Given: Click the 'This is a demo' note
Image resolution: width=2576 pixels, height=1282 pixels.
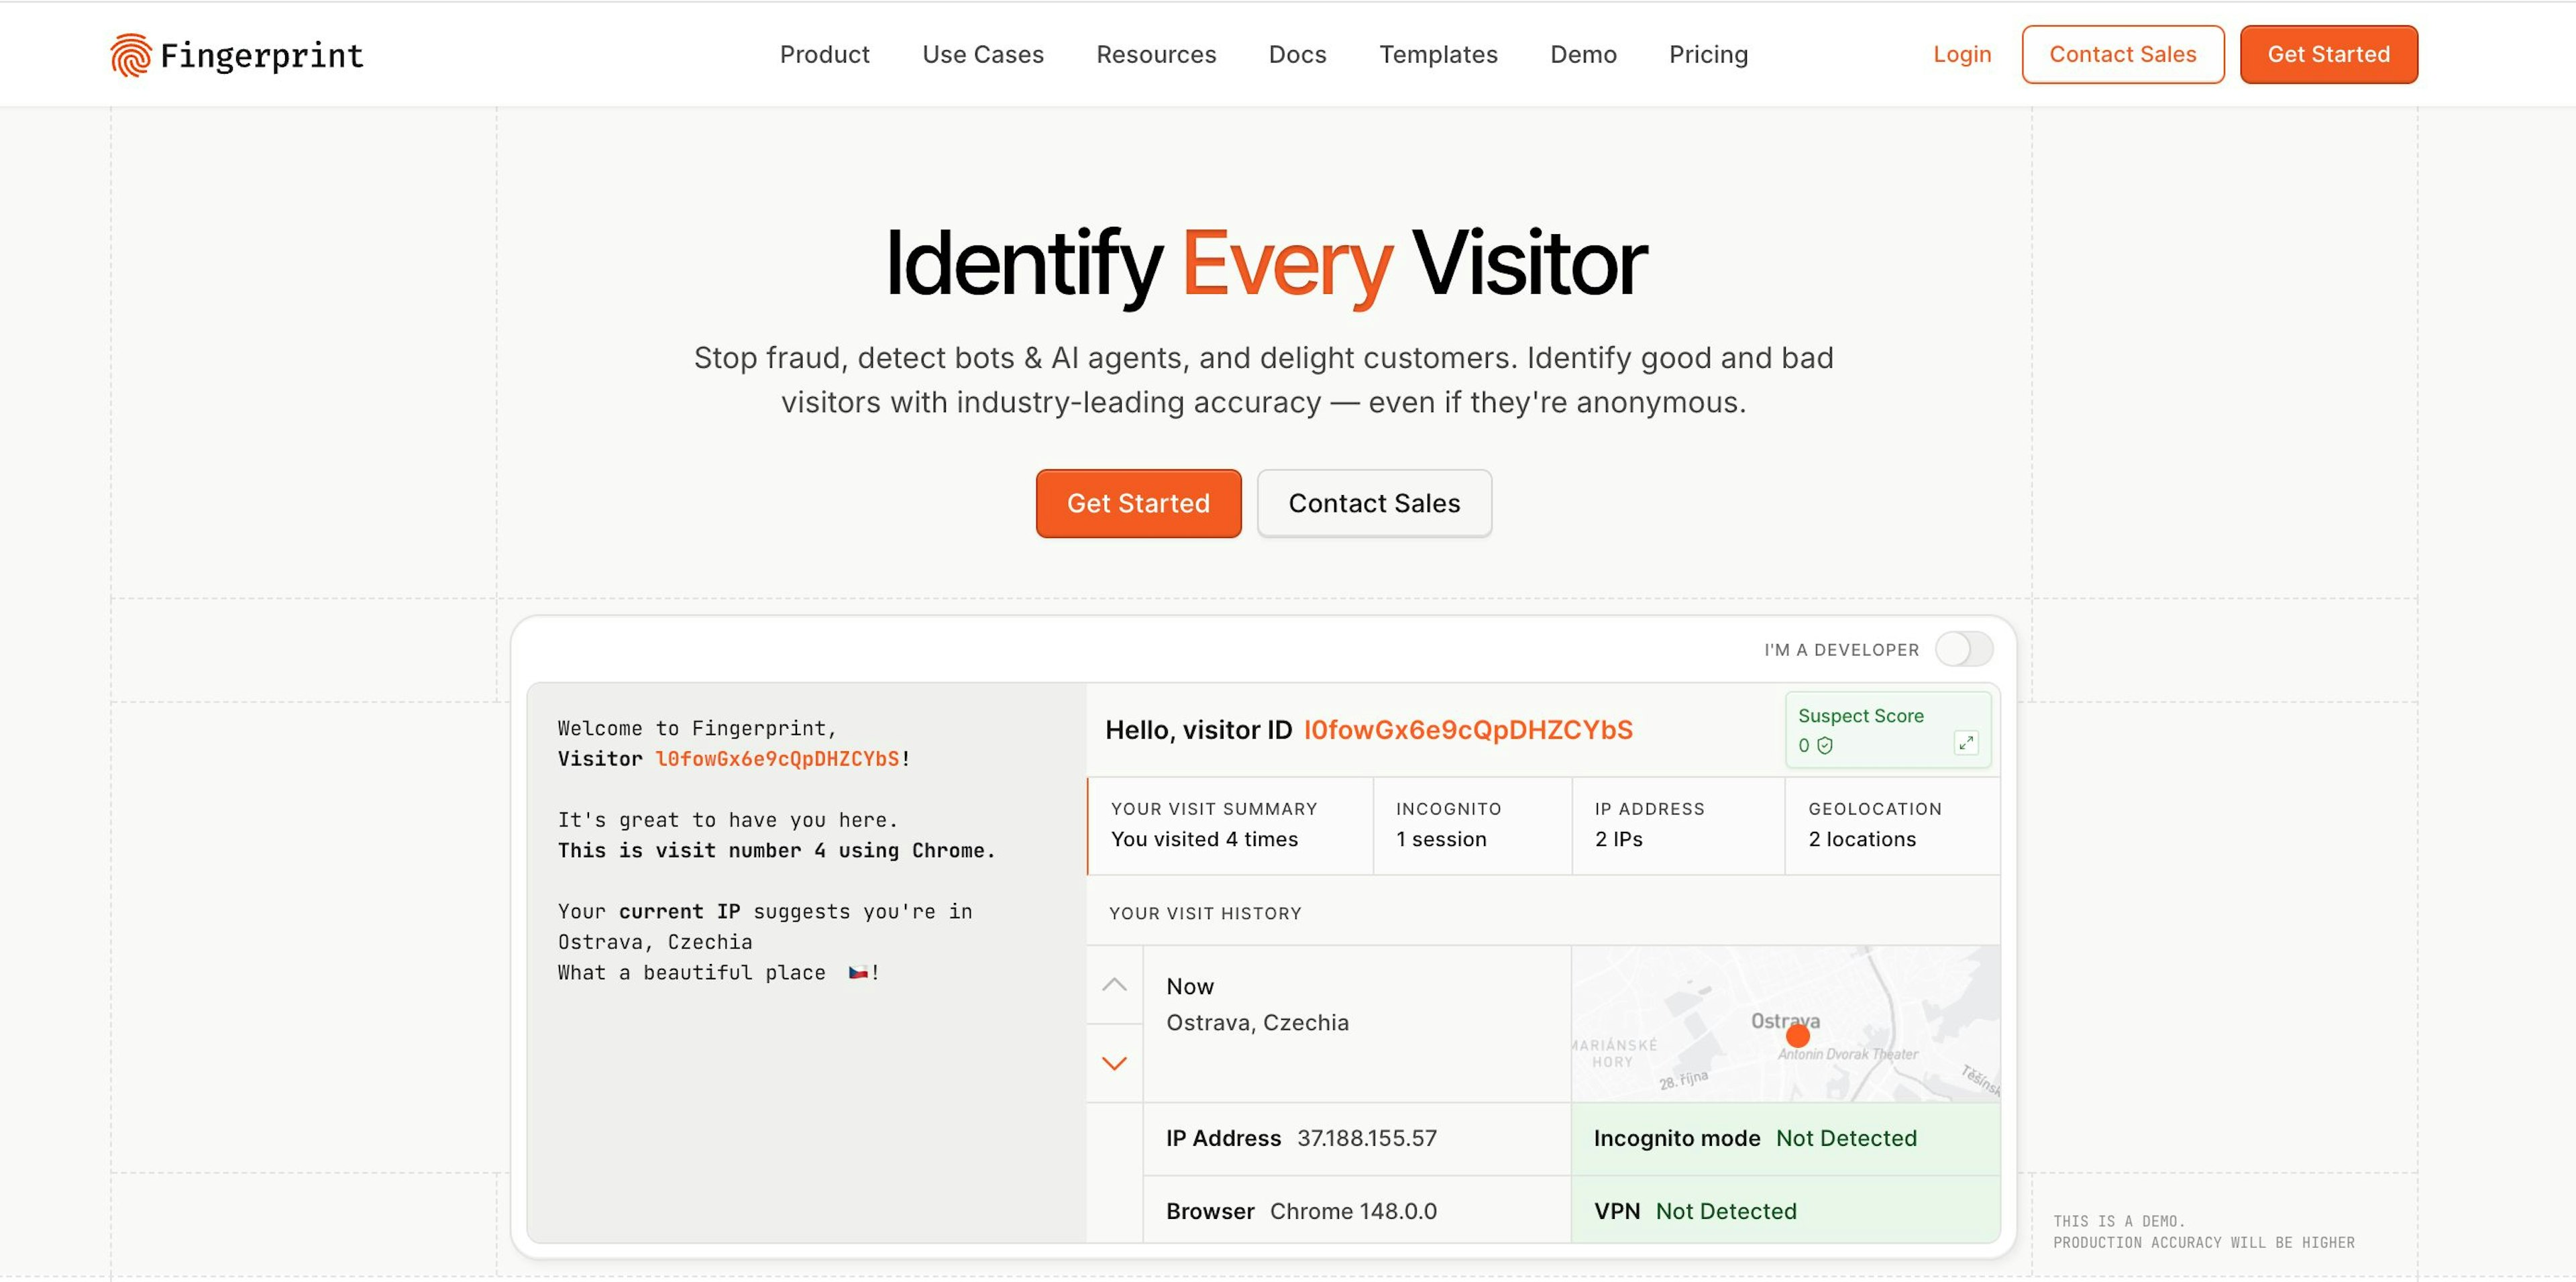Looking at the screenshot, I should click(2203, 1232).
